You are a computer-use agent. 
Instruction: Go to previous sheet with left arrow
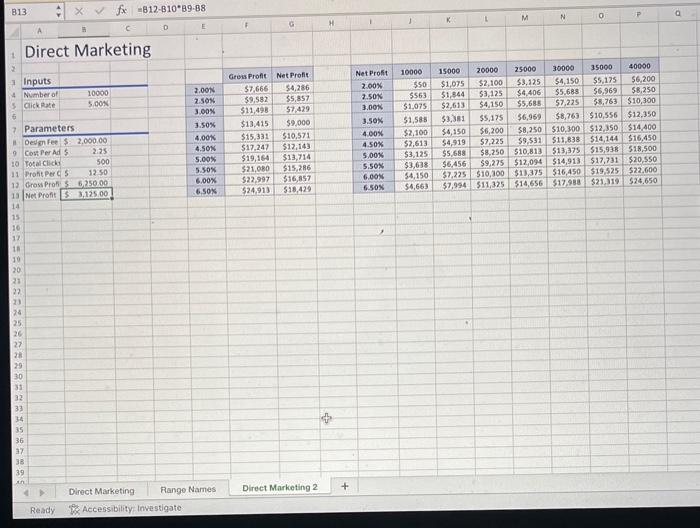tap(26, 493)
